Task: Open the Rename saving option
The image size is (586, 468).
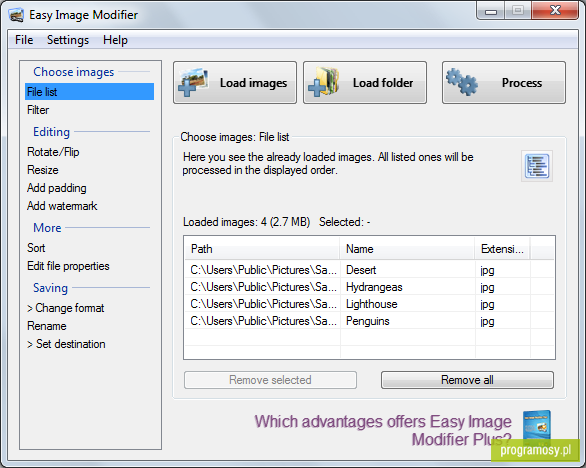Action: tap(47, 326)
